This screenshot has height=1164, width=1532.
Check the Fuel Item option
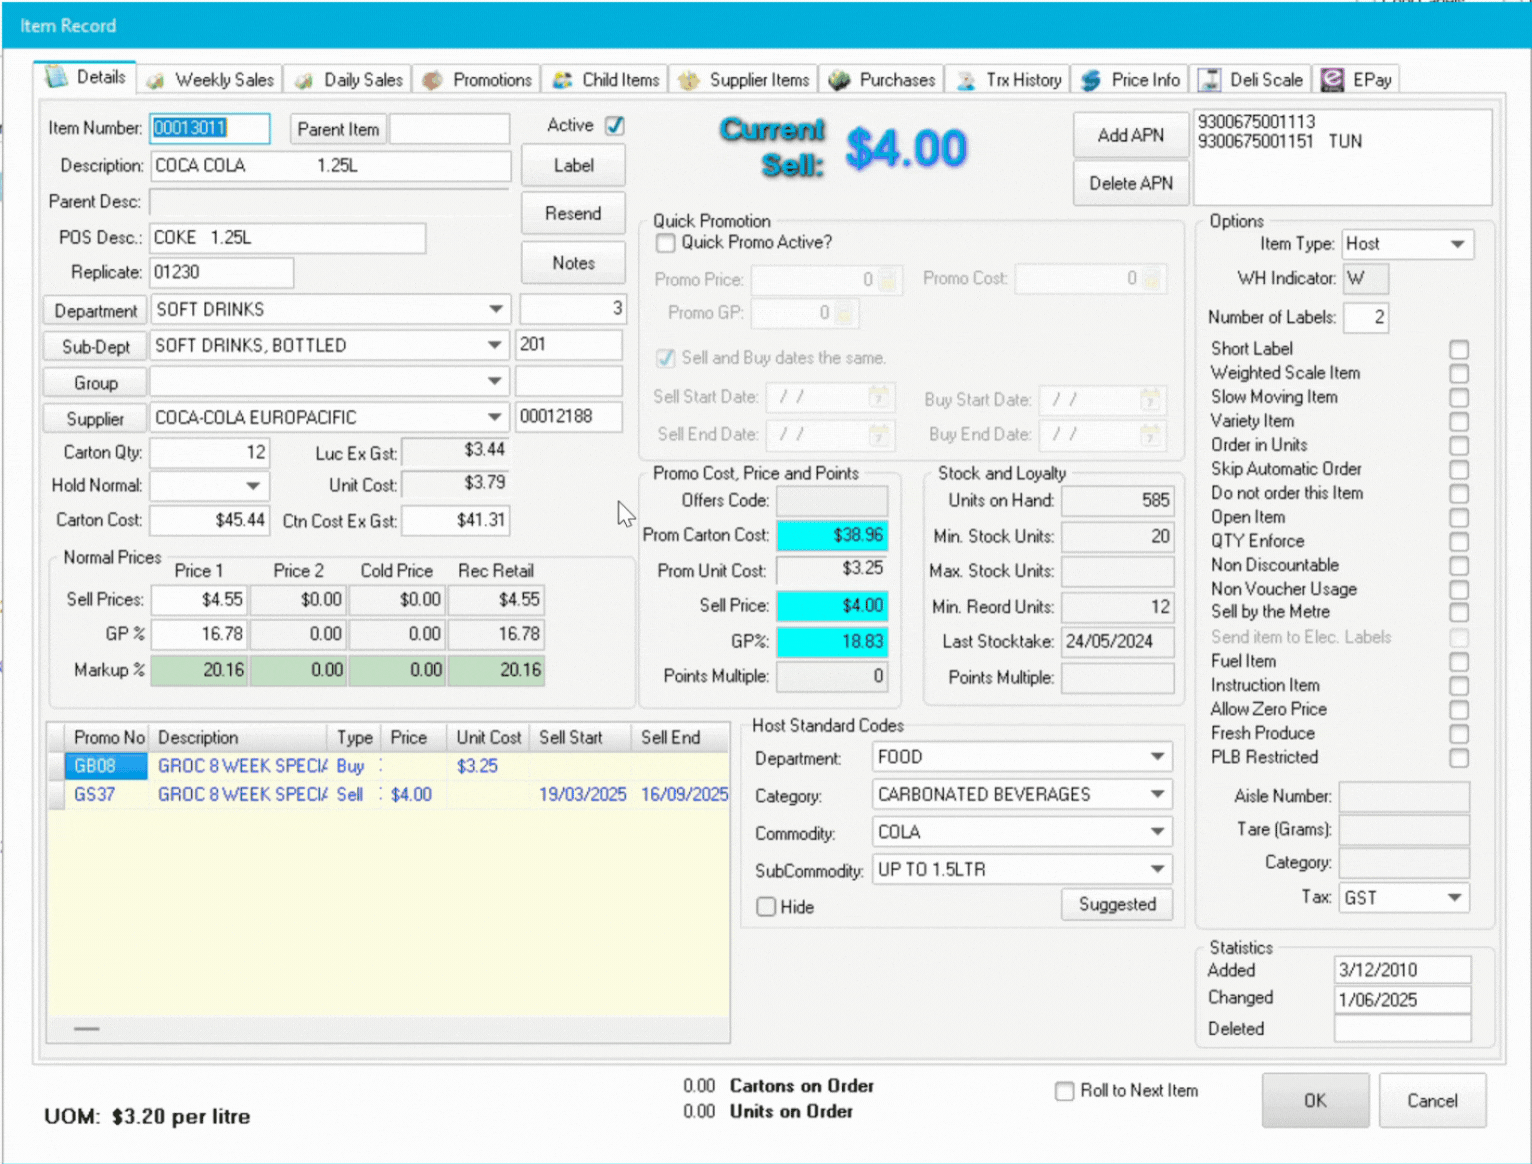click(x=1459, y=662)
